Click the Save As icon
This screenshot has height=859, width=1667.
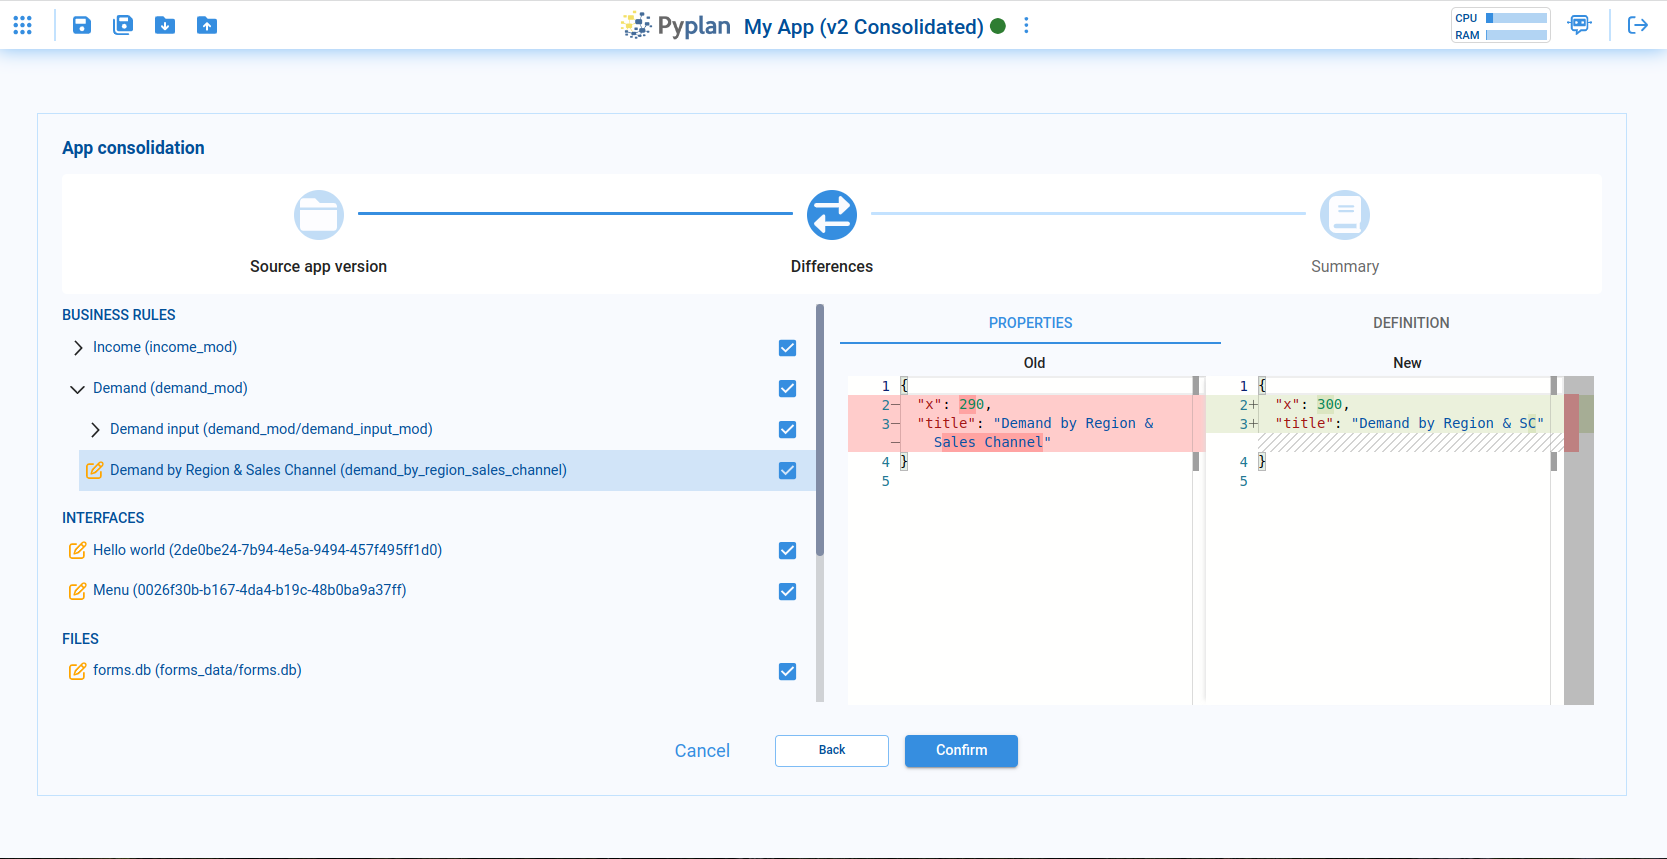(123, 25)
